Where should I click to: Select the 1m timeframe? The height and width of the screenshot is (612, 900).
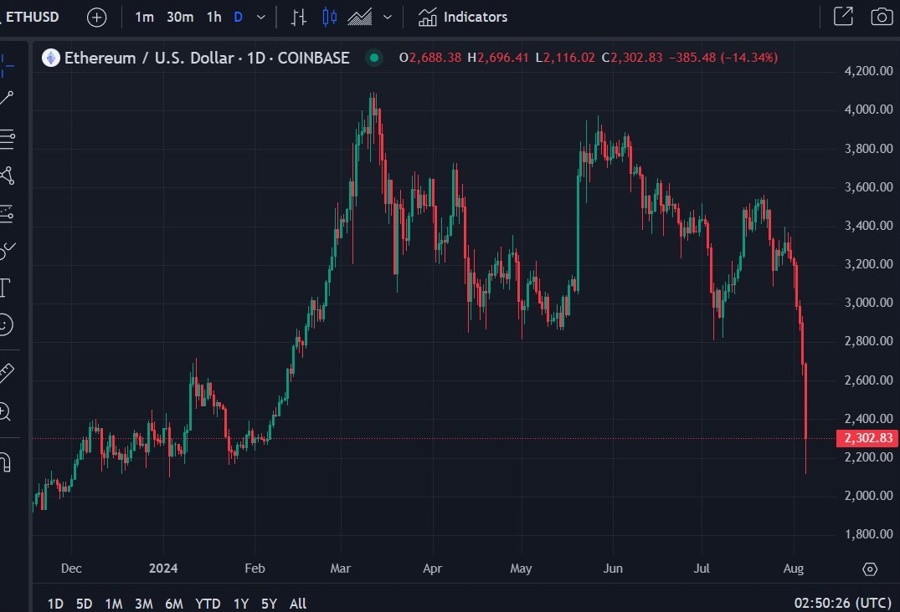144,17
